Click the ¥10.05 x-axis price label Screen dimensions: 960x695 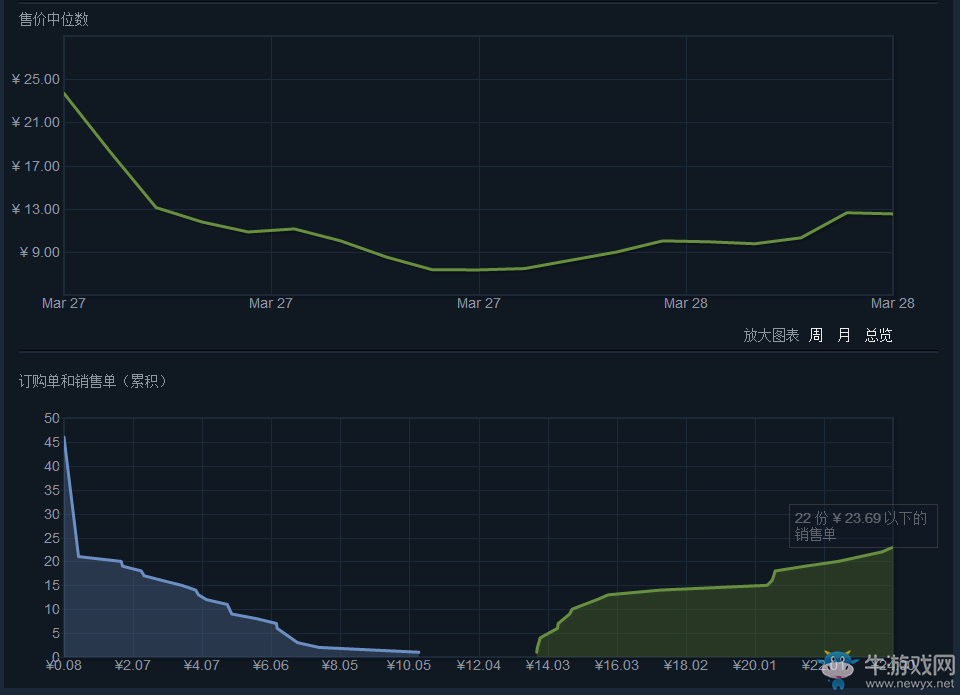click(409, 666)
